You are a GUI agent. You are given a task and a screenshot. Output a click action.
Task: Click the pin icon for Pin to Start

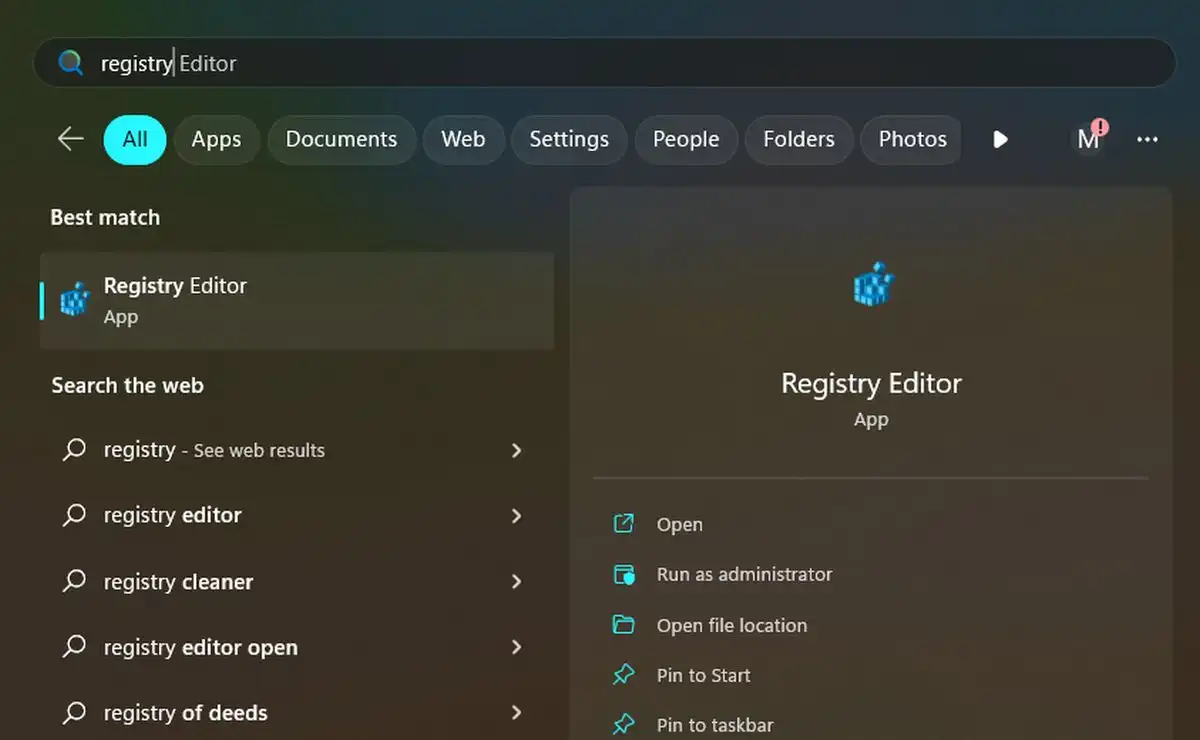[x=623, y=675]
